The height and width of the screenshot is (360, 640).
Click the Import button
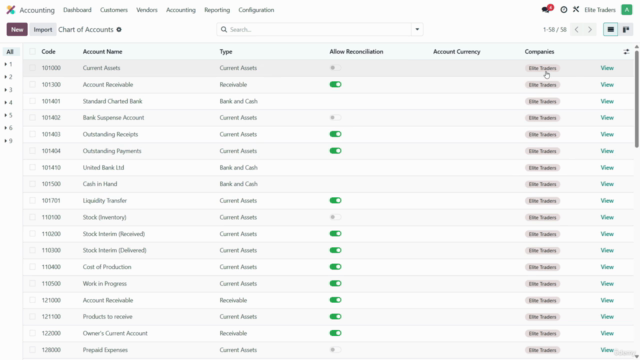tap(43, 29)
